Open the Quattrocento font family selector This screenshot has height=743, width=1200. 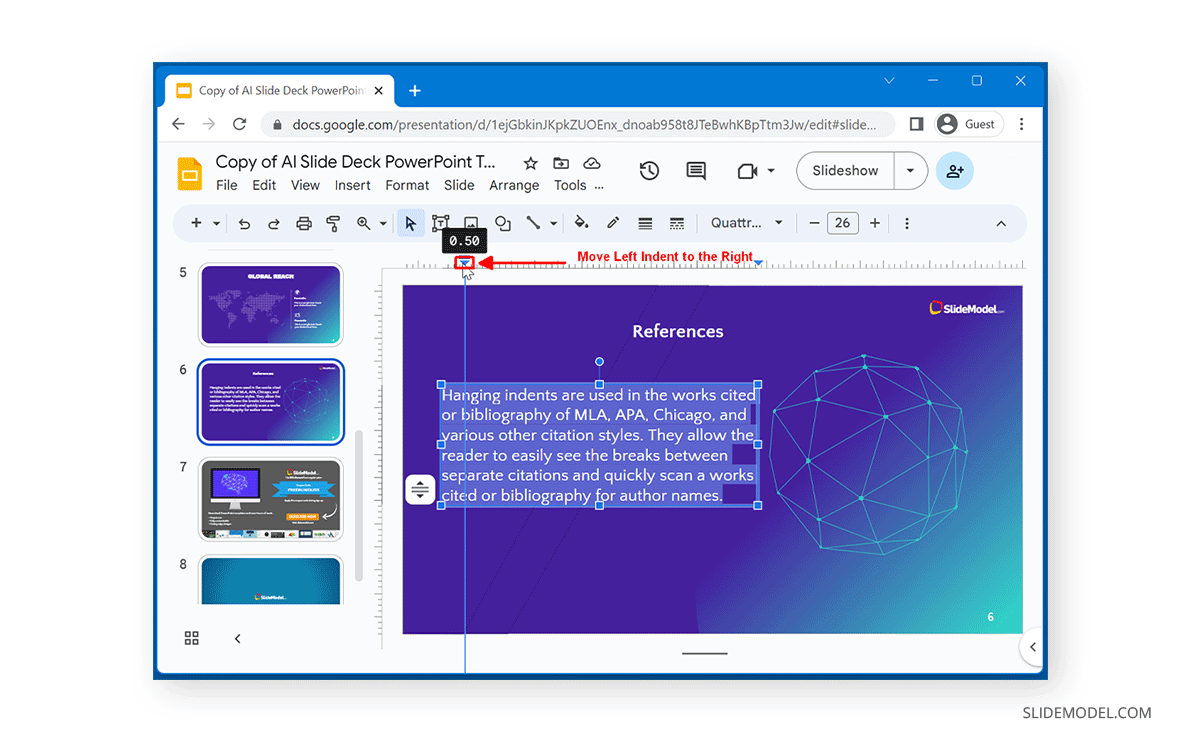[x=747, y=223]
